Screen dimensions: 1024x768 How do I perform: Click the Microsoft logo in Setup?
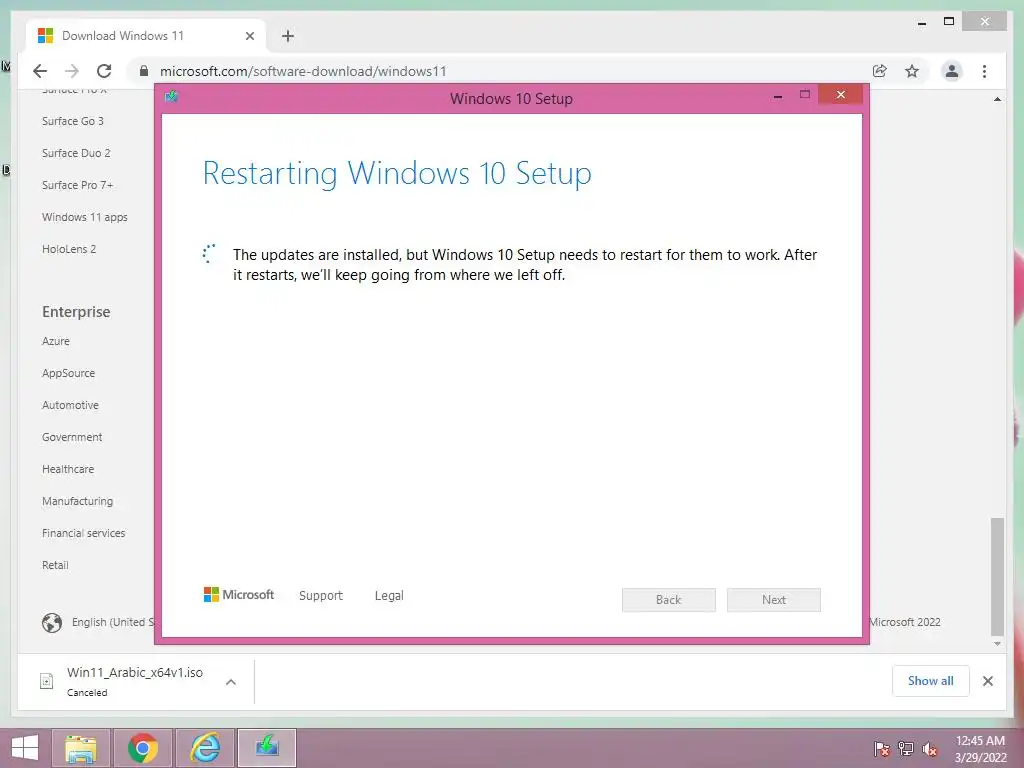(238, 595)
